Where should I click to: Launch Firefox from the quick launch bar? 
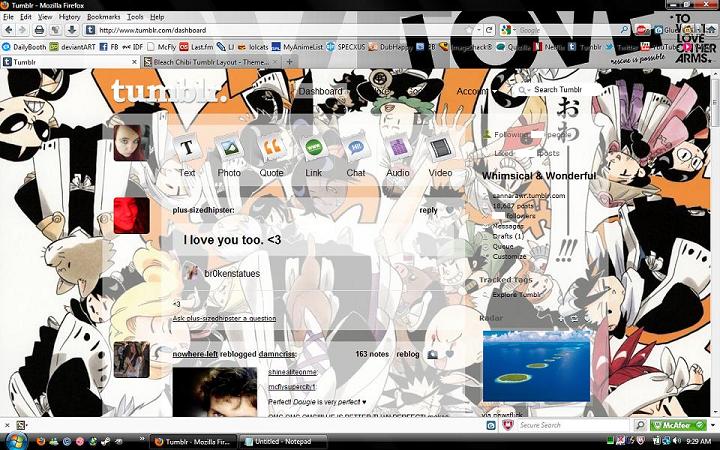point(40,441)
